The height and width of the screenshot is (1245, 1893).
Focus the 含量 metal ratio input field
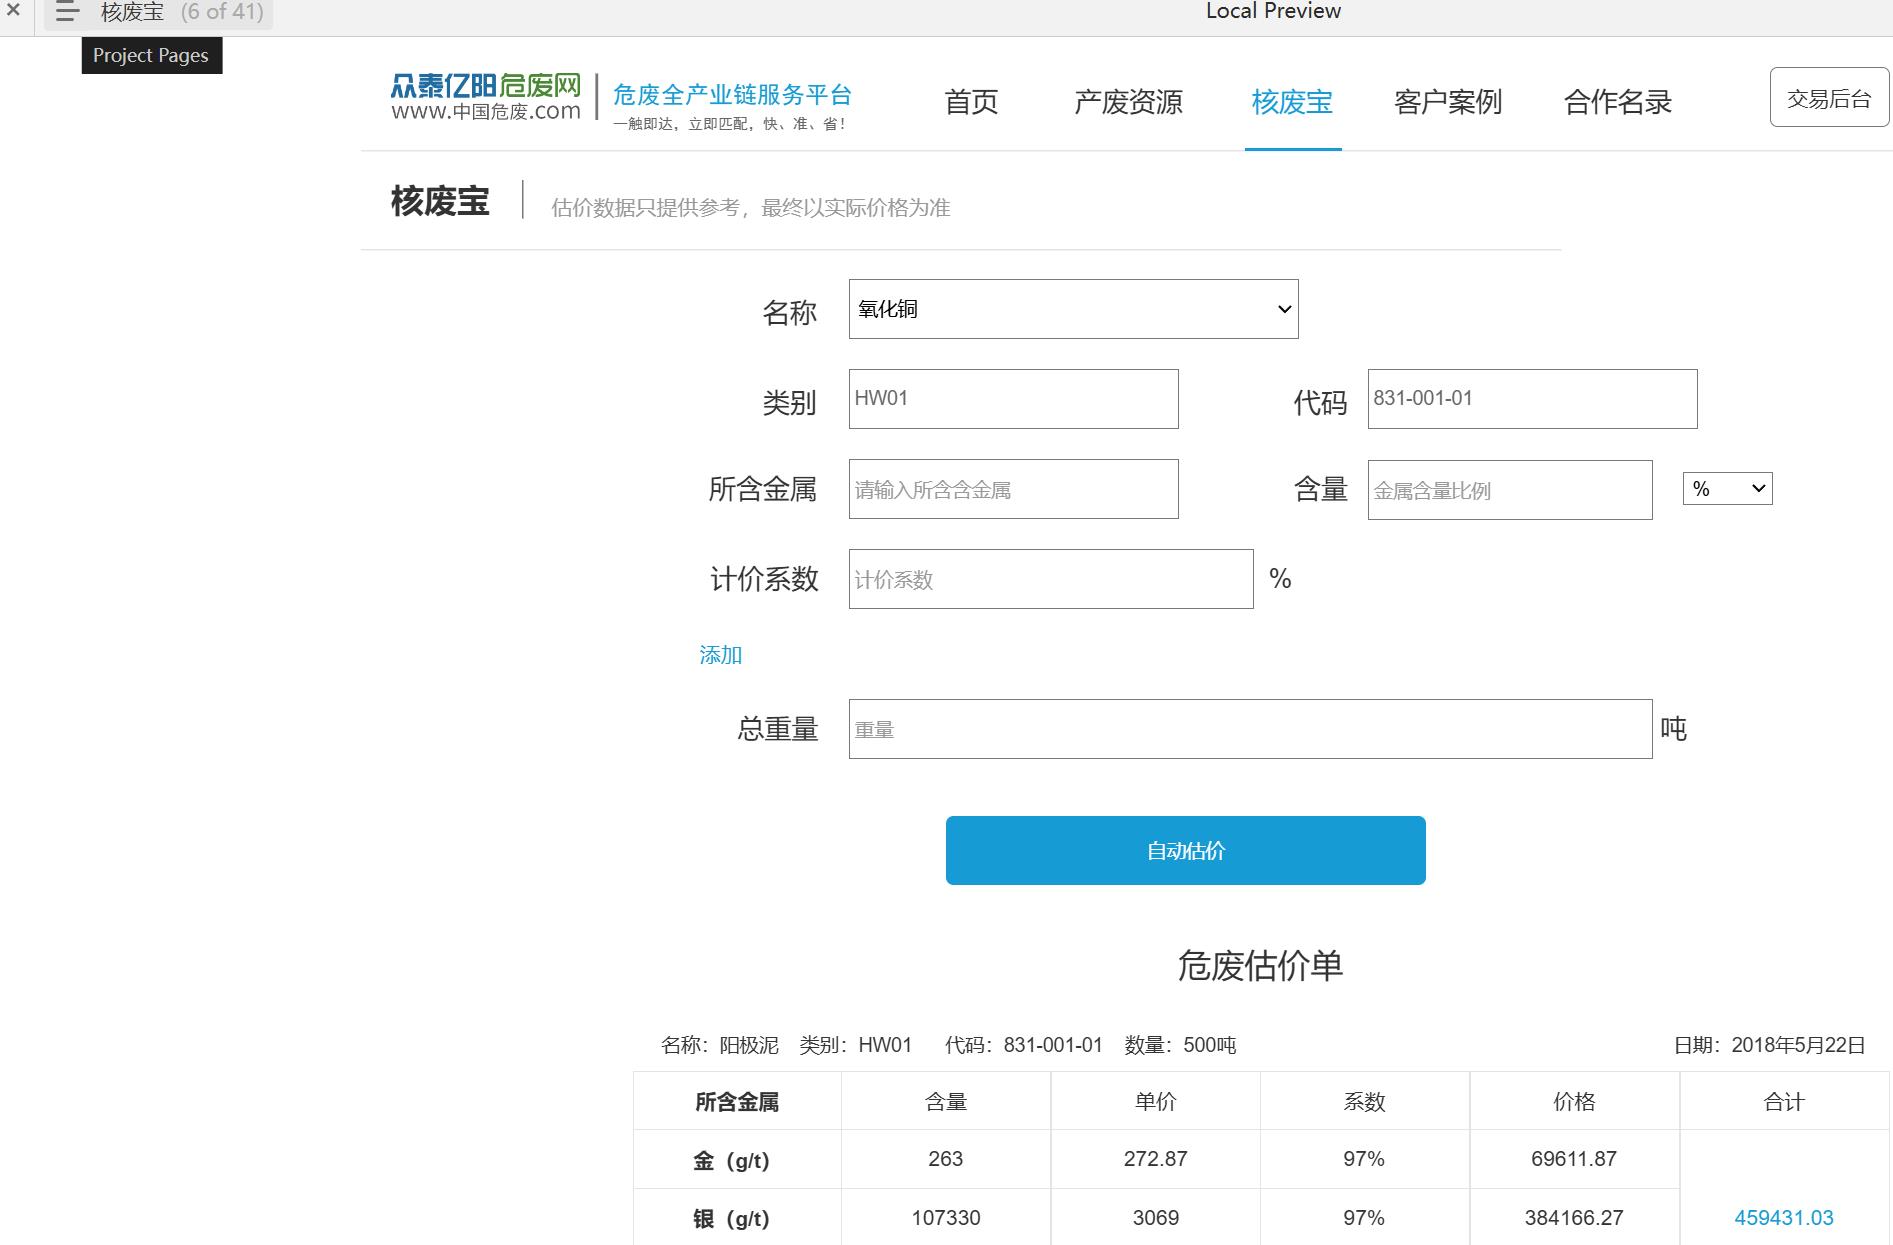point(1510,490)
